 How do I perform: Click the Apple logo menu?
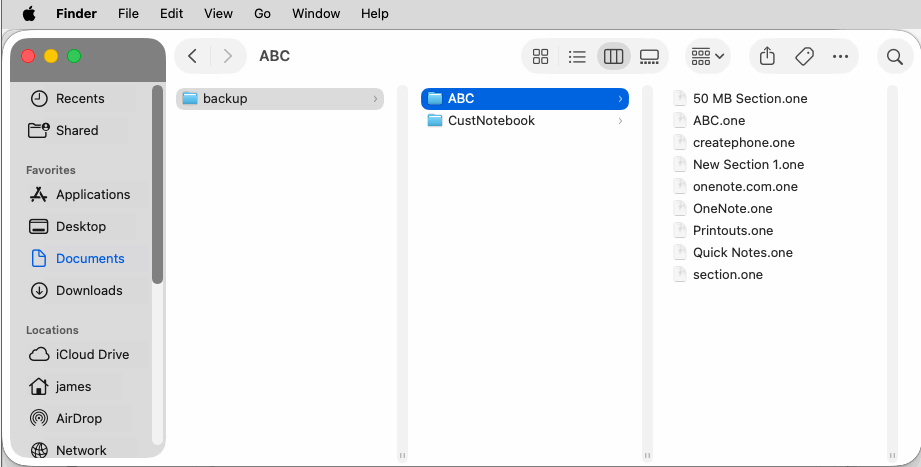pyautogui.click(x=29, y=14)
